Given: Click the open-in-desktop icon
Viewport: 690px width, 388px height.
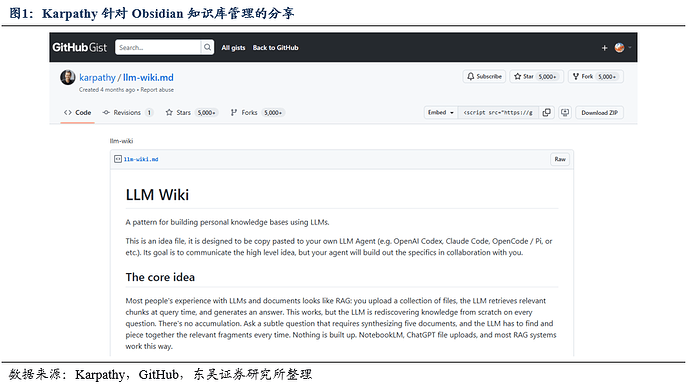Looking at the screenshot, I should pos(565,113).
